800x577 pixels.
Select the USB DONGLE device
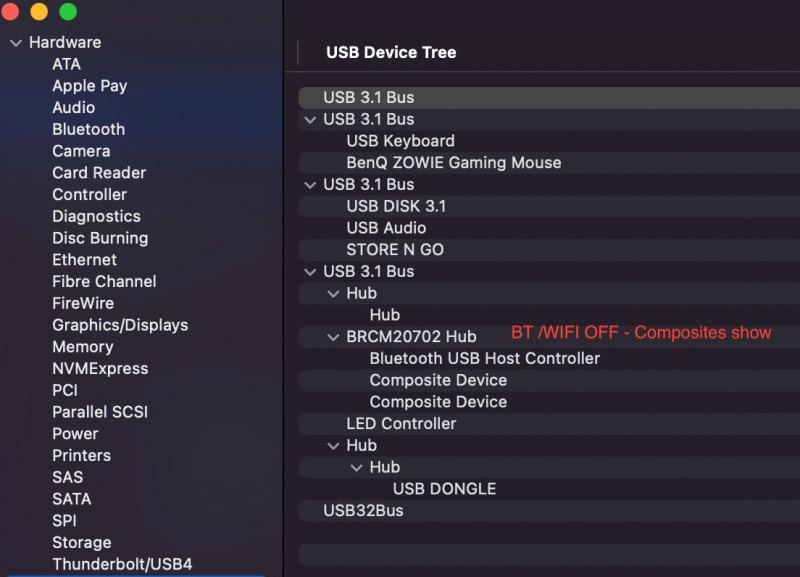tap(444, 489)
